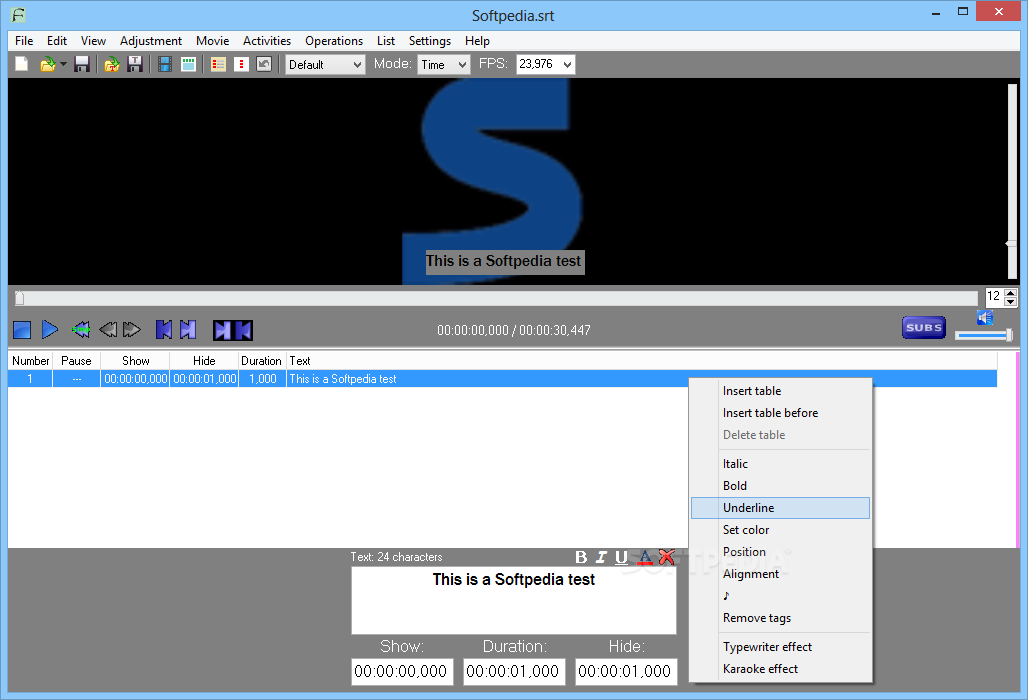Click the Hide column header
This screenshot has height=700, width=1028.
(204, 360)
